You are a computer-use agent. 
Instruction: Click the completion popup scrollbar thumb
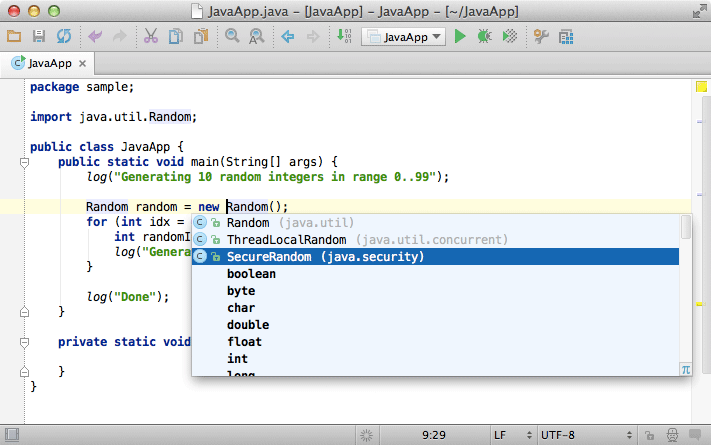[x=686, y=227]
